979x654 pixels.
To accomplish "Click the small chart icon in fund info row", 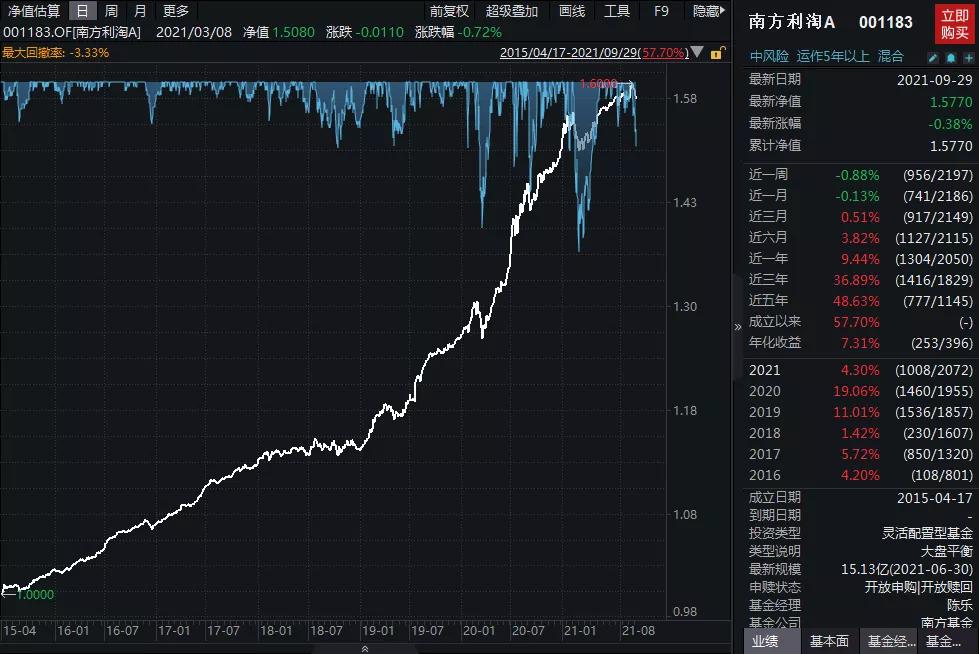I will [x=951, y=58].
